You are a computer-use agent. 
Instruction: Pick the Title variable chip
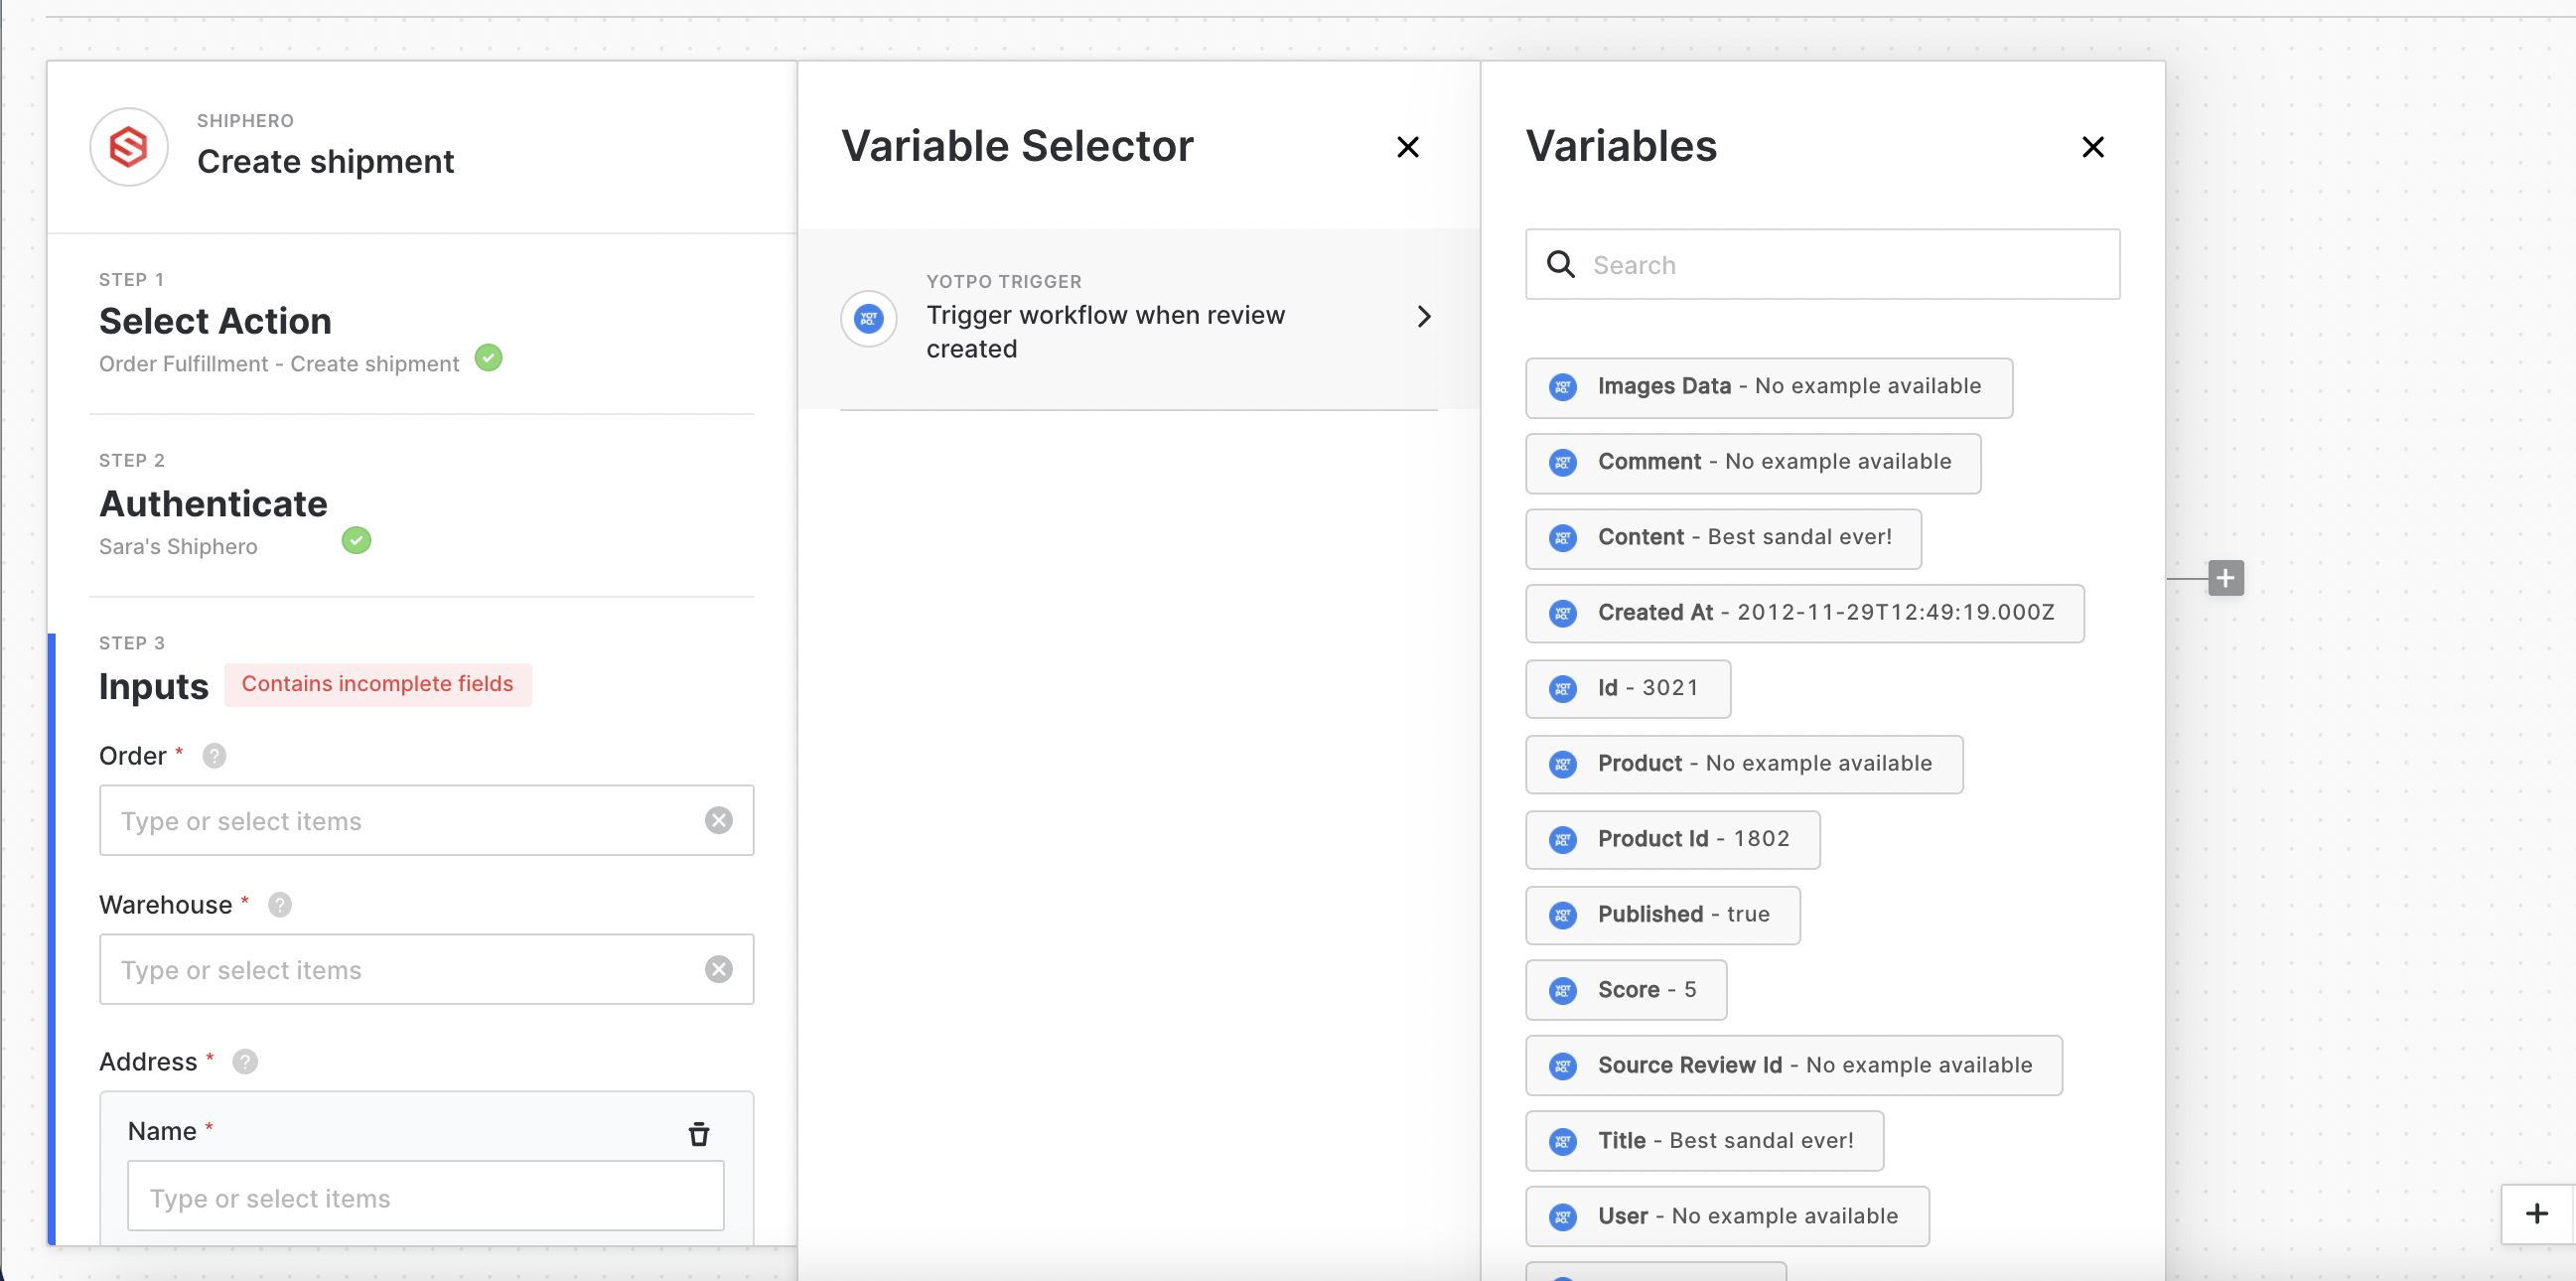pos(1704,1141)
